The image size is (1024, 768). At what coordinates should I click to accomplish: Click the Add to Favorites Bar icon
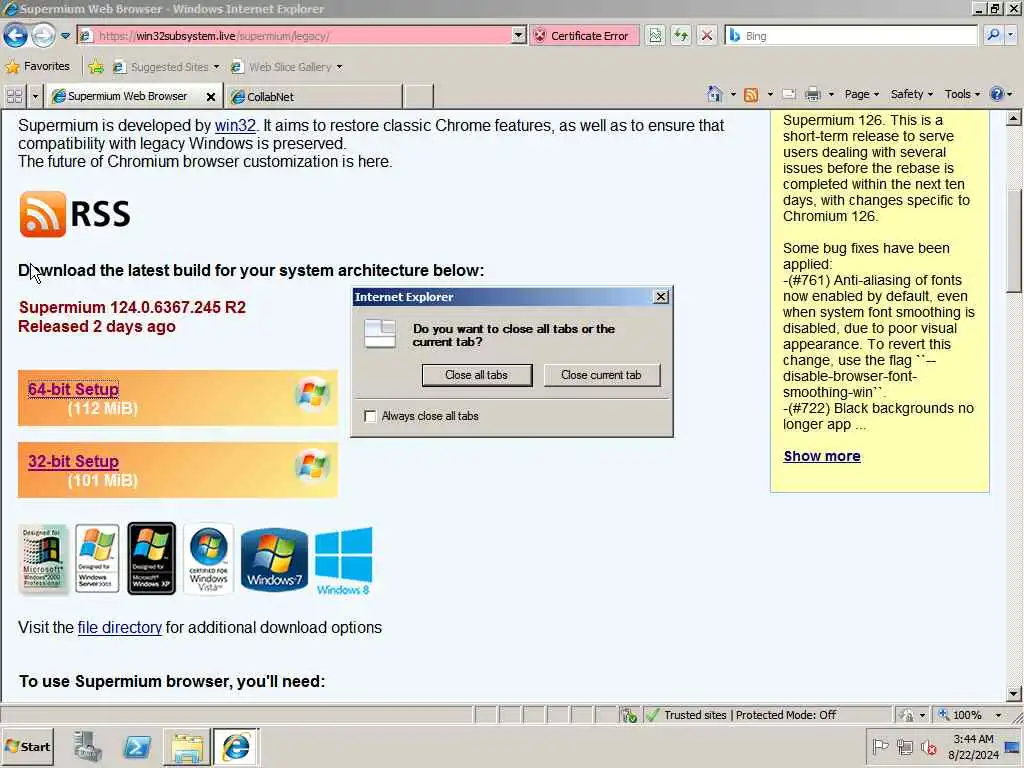(x=96, y=67)
